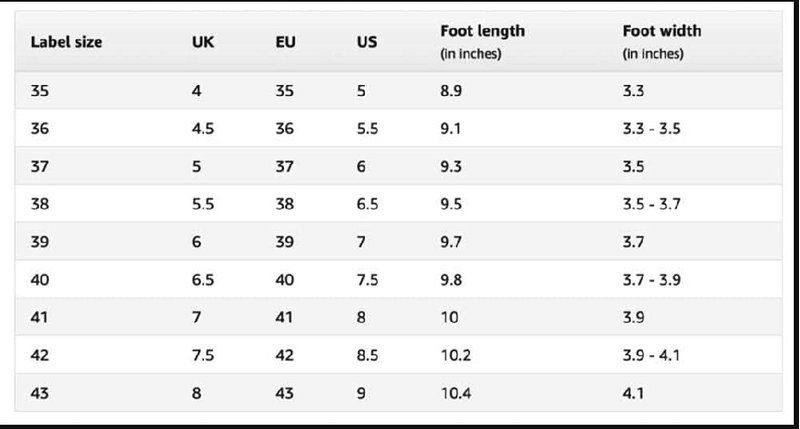The image size is (800, 429).
Task: Select US size 6.5 cell
Action: [367, 204]
